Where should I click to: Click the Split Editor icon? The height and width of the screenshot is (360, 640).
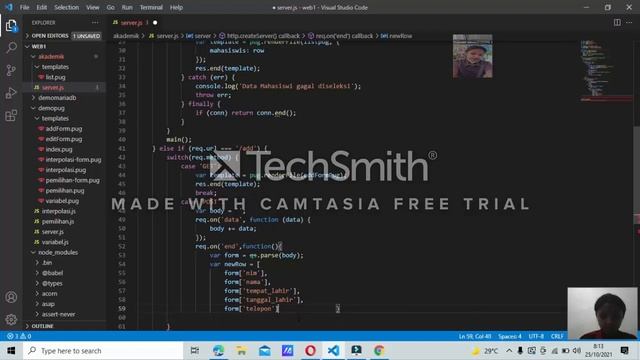(617, 22)
